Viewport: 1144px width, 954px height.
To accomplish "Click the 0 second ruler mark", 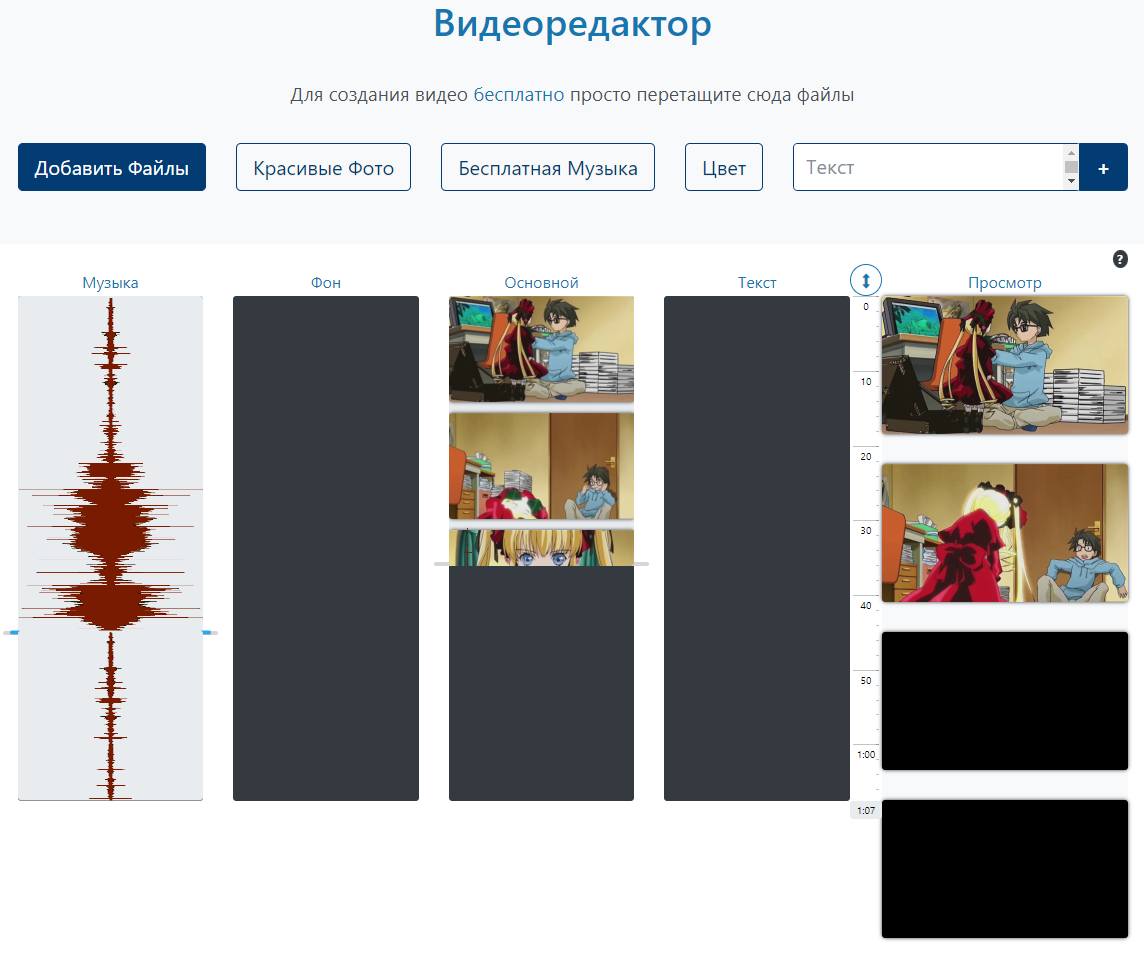I will point(866,307).
